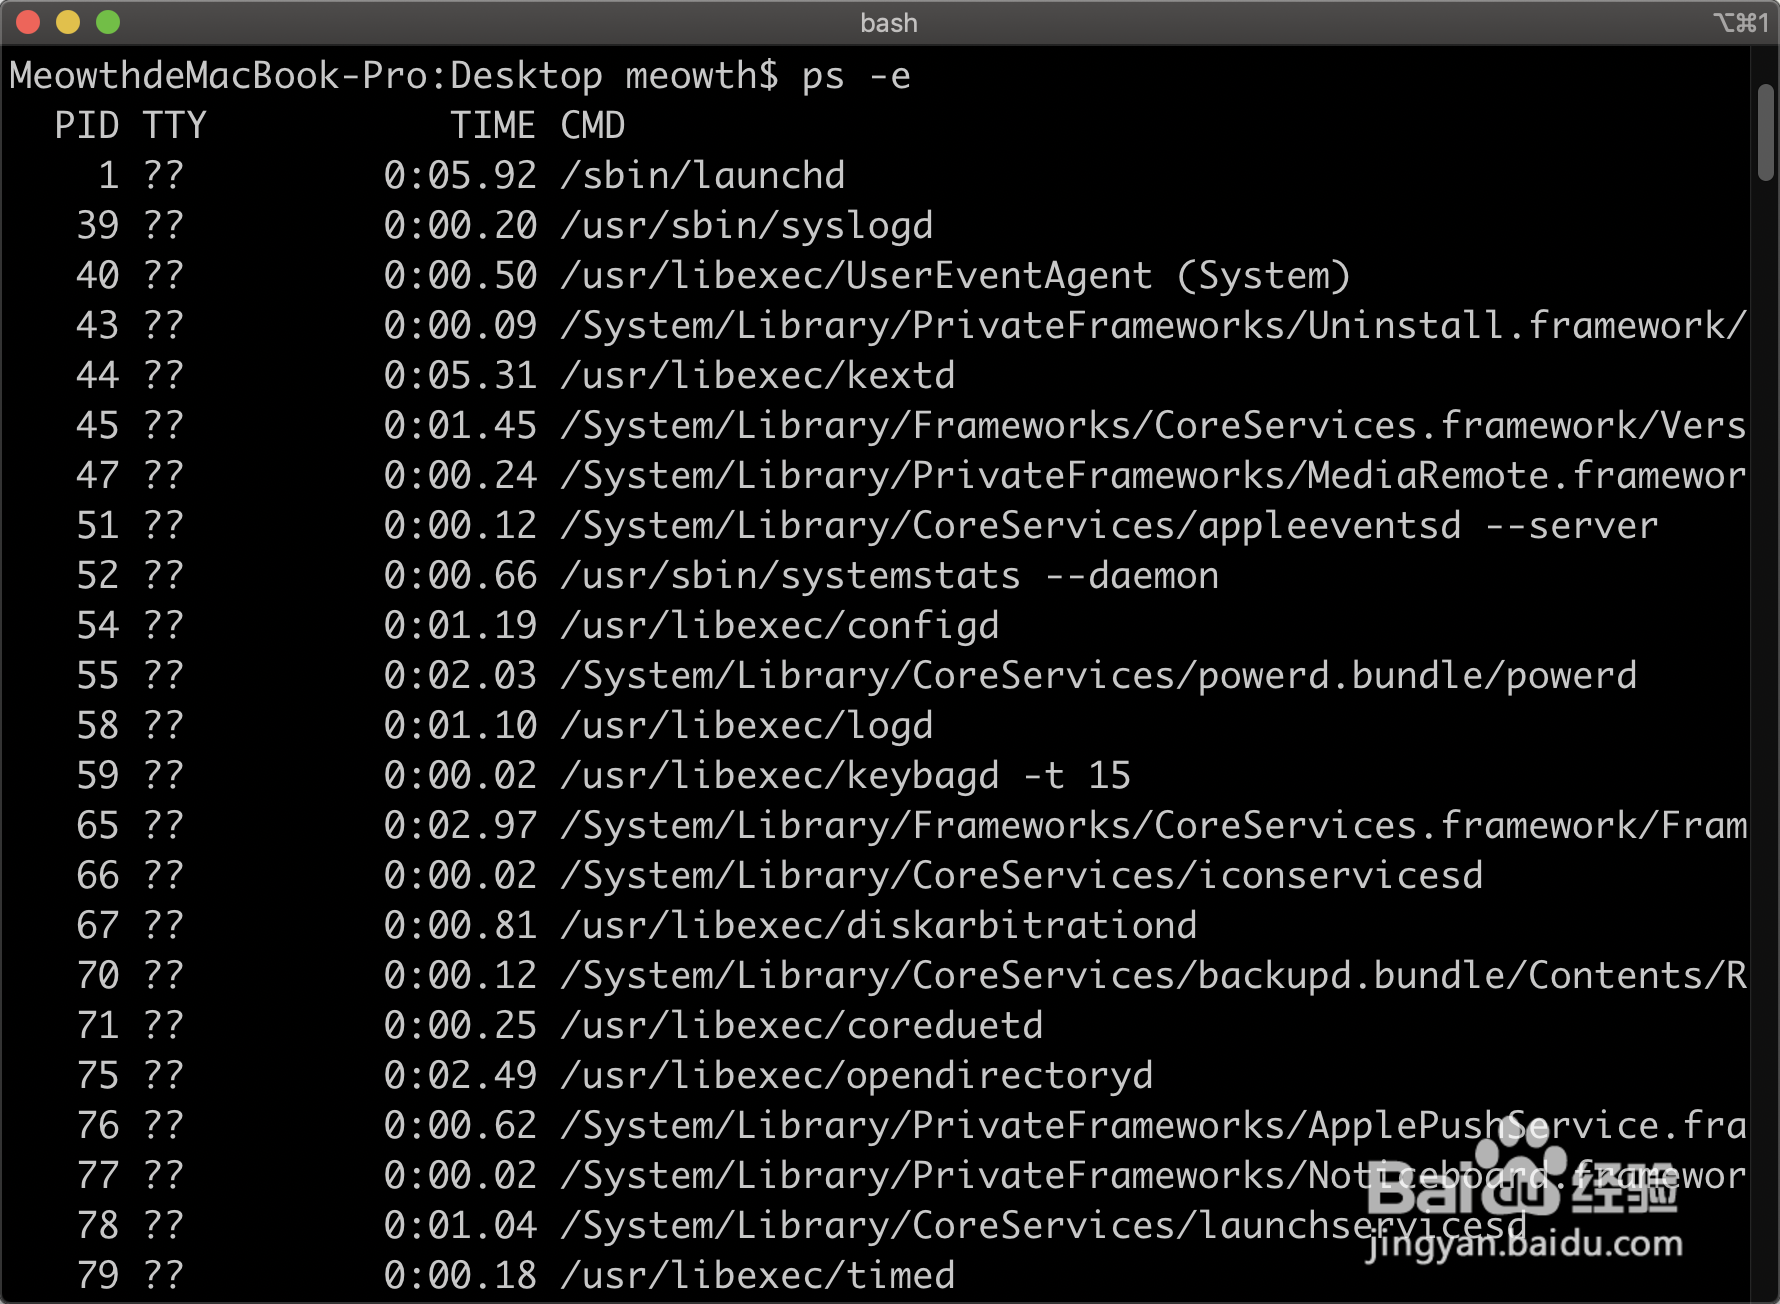Click the keyboard shortcut indicator in title bar
The width and height of the screenshot is (1780, 1304).
click(x=1740, y=22)
